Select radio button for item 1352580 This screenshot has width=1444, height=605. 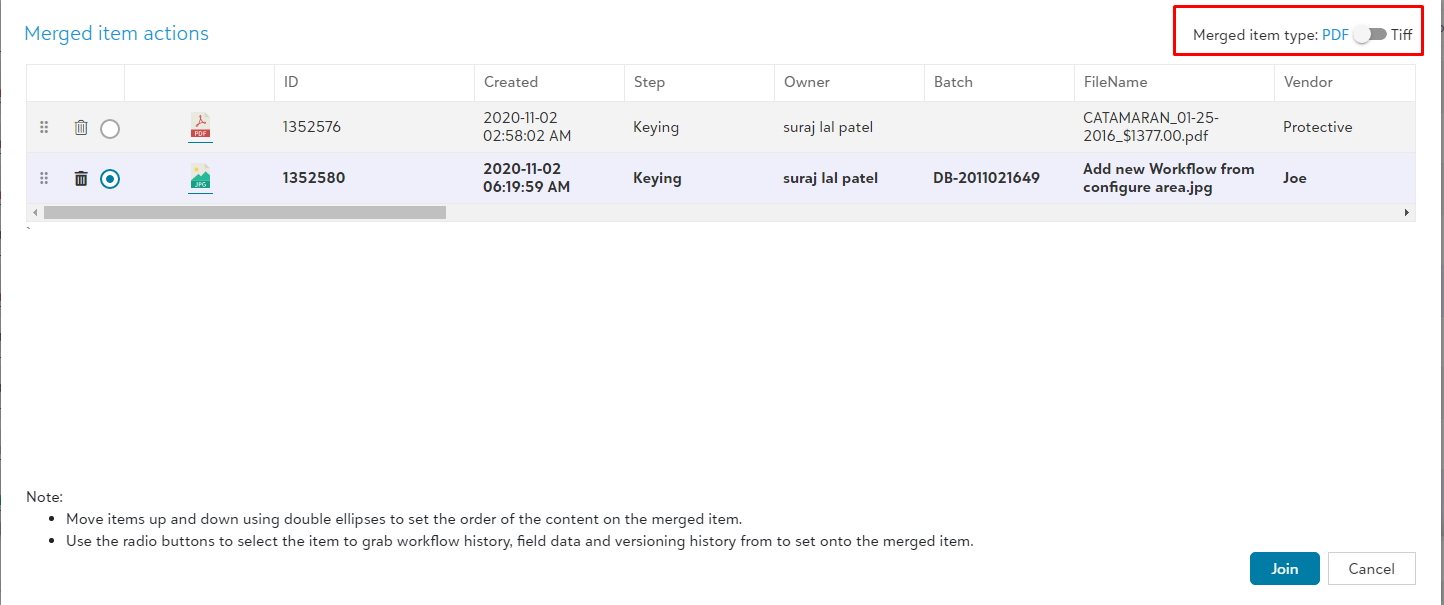[x=110, y=179]
